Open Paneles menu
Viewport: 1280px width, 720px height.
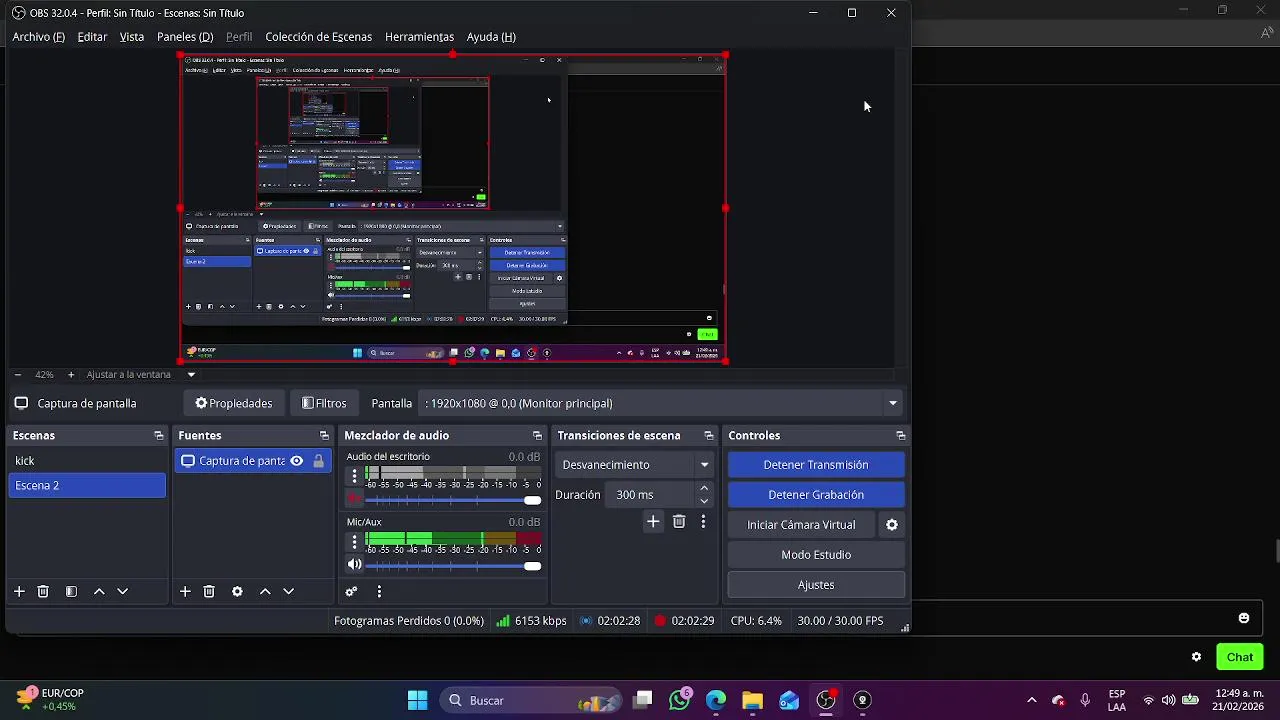click(x=185, y=37)
